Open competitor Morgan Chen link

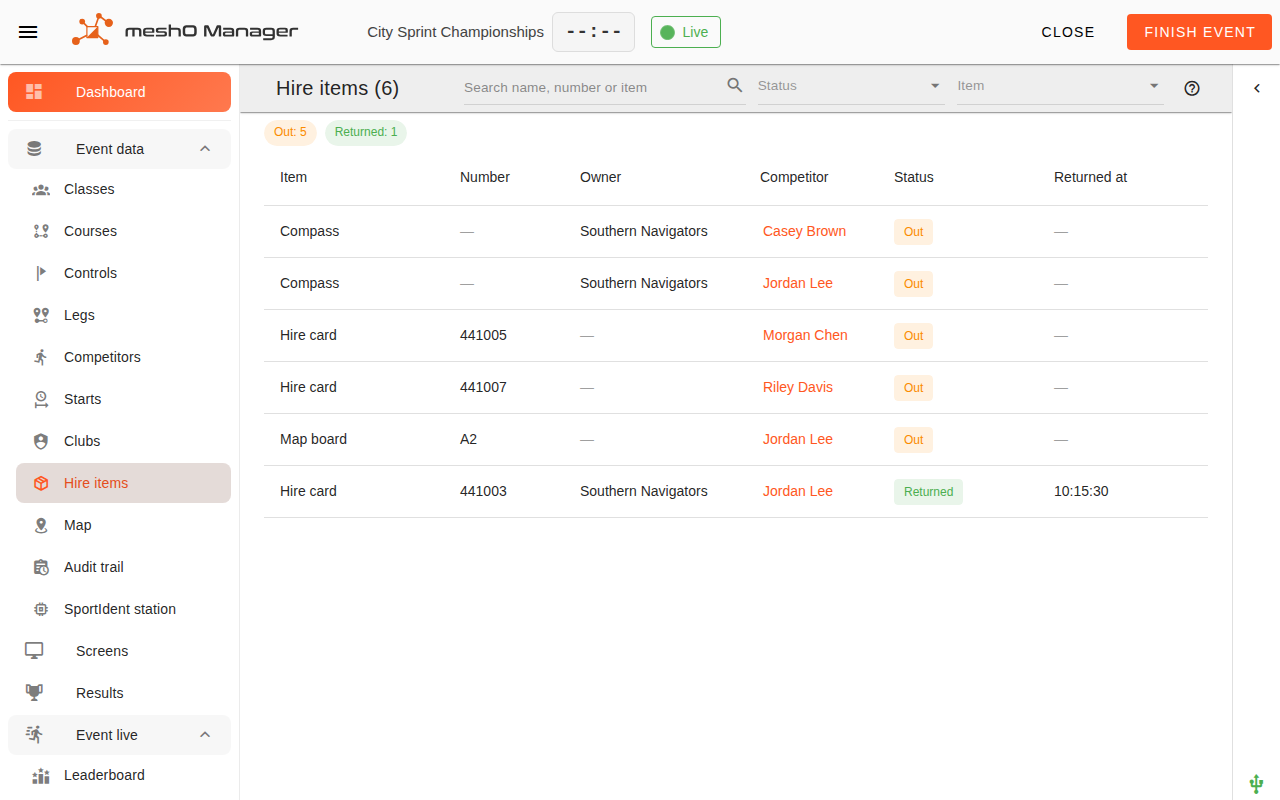point(805,335)
